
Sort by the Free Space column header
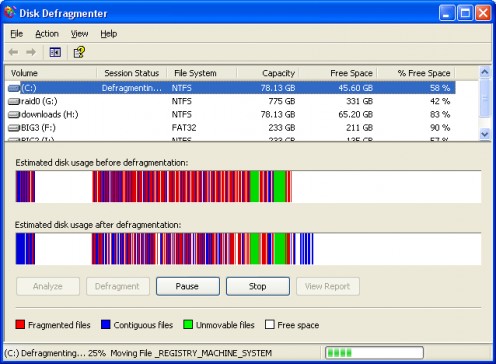point(338,73)
